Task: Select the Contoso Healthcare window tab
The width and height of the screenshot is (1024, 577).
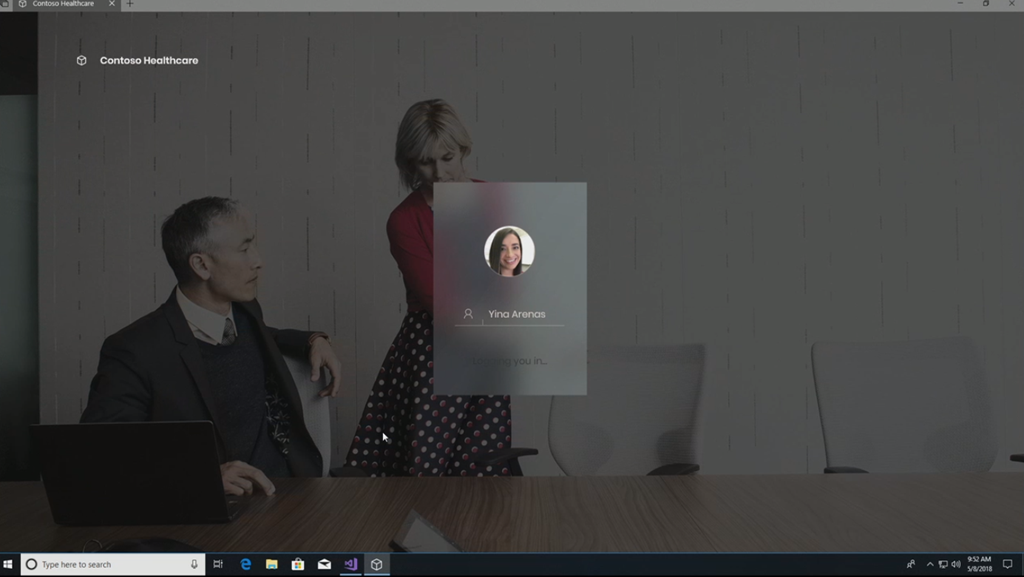Action: (62, 5)
